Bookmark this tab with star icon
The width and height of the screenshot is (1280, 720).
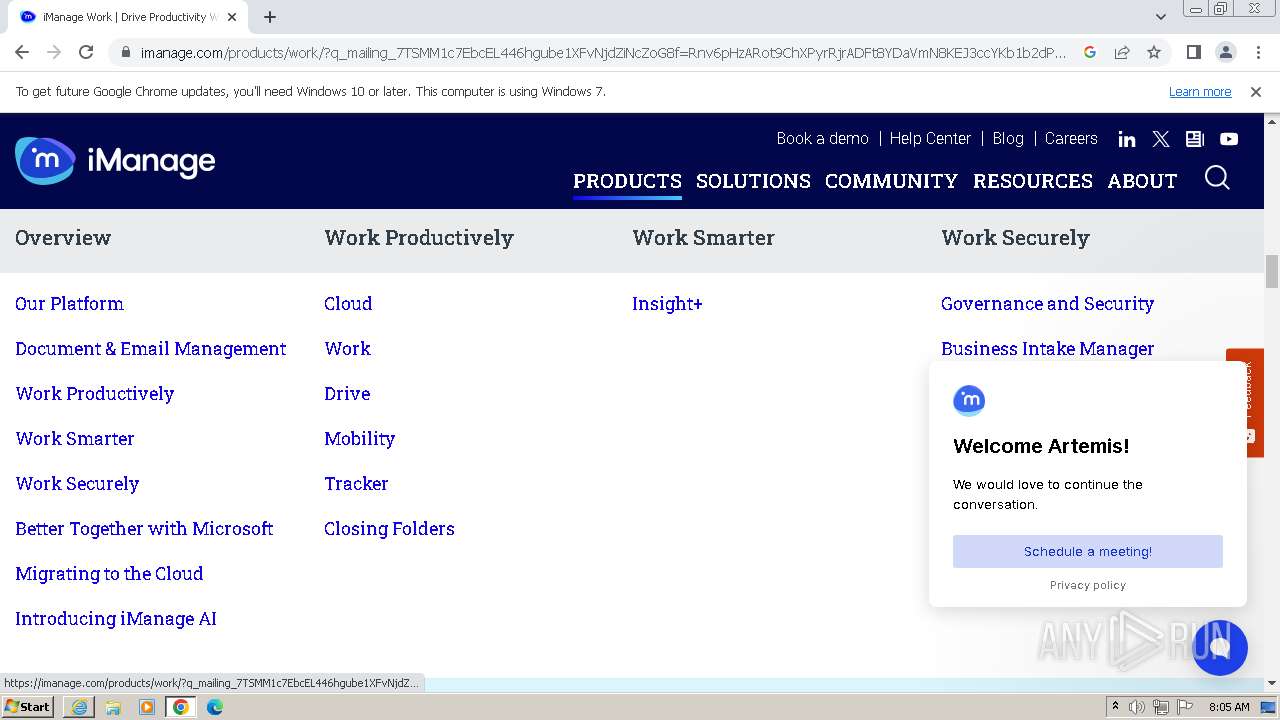pyautogui.click(x=1154, y=52)
